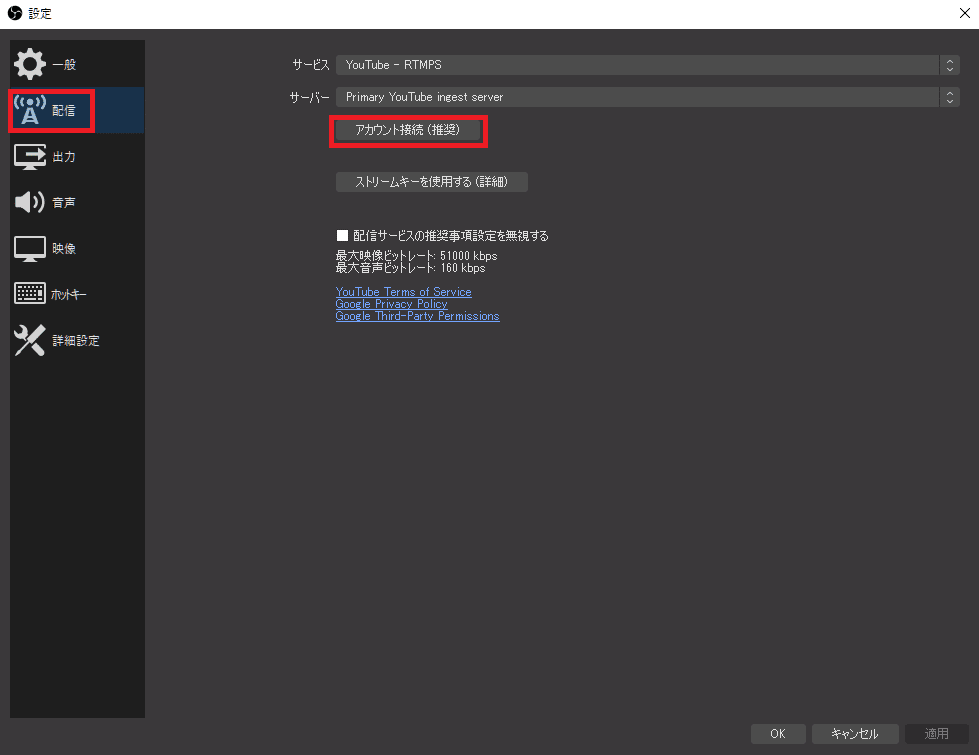The height and width of the screenshot is (755, 979).
Task: Click the サーバー dropdown arrow spinner
Action: coord(950,97)
